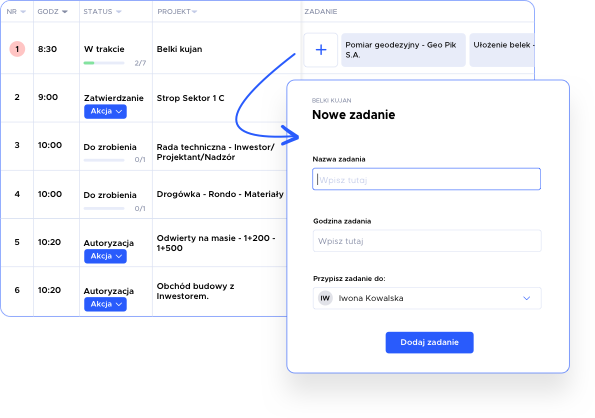Open the Ułożenie belek task card
The width and height of the screenshot is (595, 418).
502,50
